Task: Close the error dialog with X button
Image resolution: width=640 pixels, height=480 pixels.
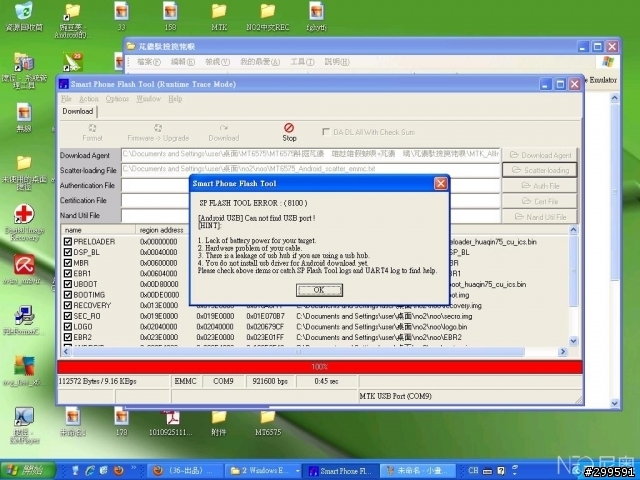Action: [x=440, y=184]
